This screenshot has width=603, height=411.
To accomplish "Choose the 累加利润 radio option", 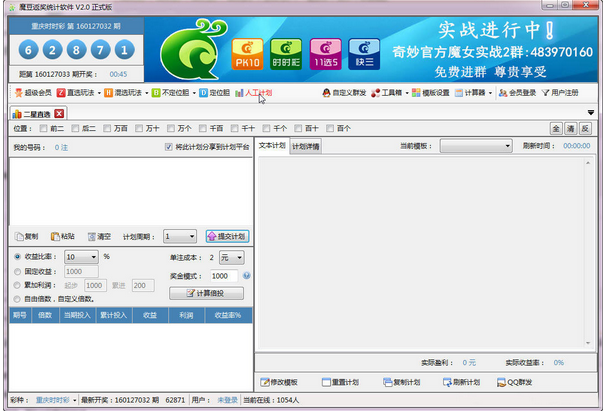I will click(x=18, y=285).
